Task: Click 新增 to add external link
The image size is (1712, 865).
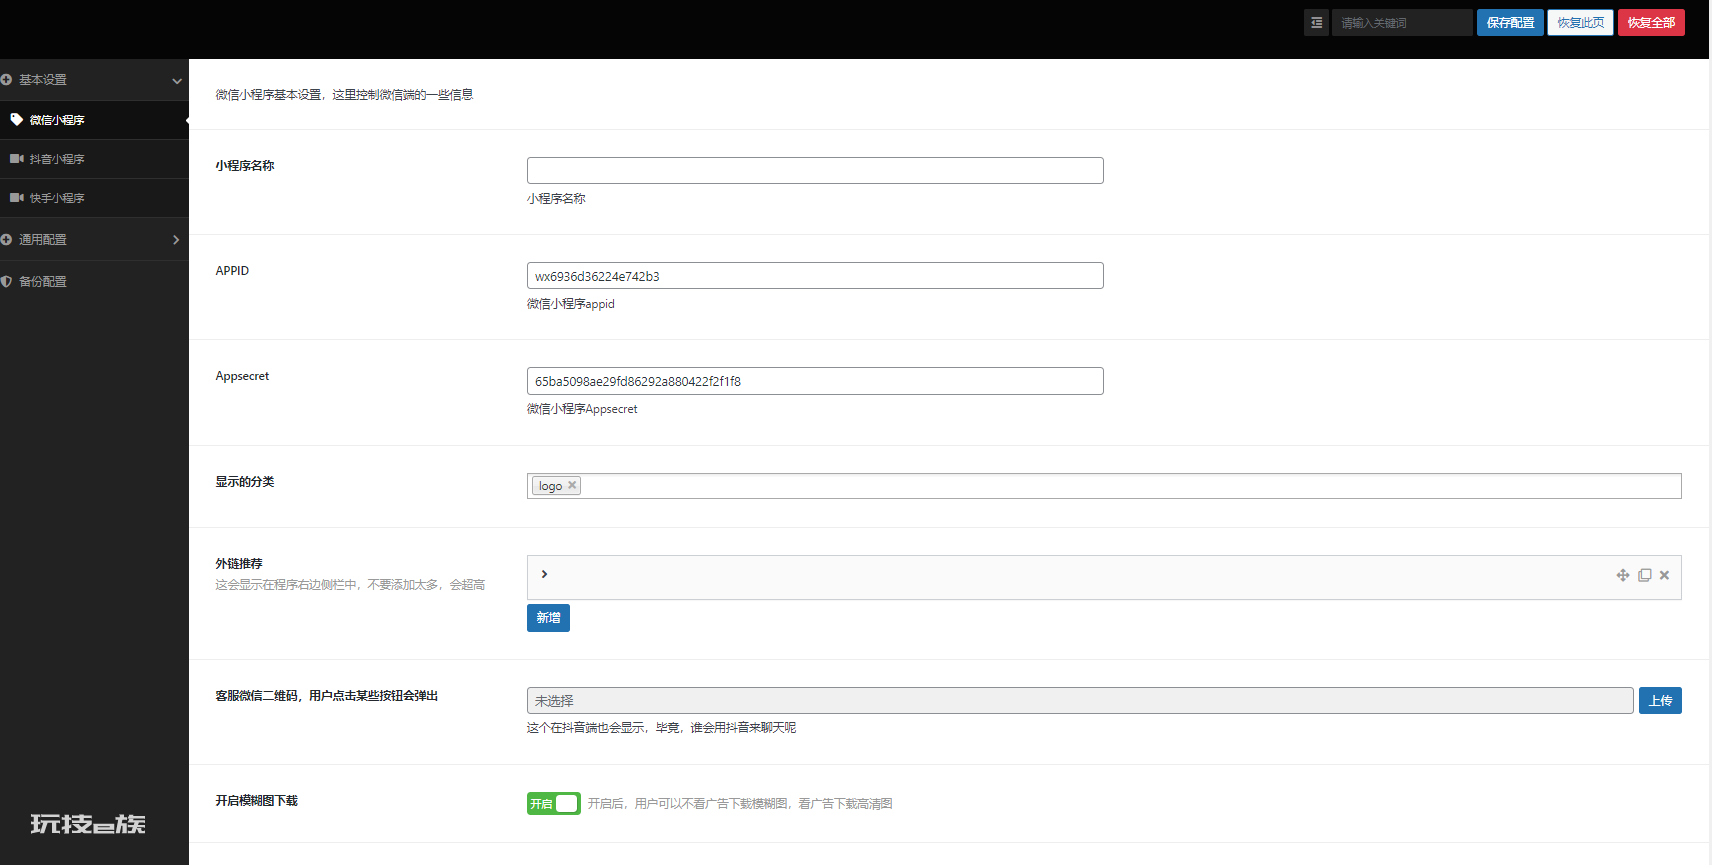Action: [548, 618]
